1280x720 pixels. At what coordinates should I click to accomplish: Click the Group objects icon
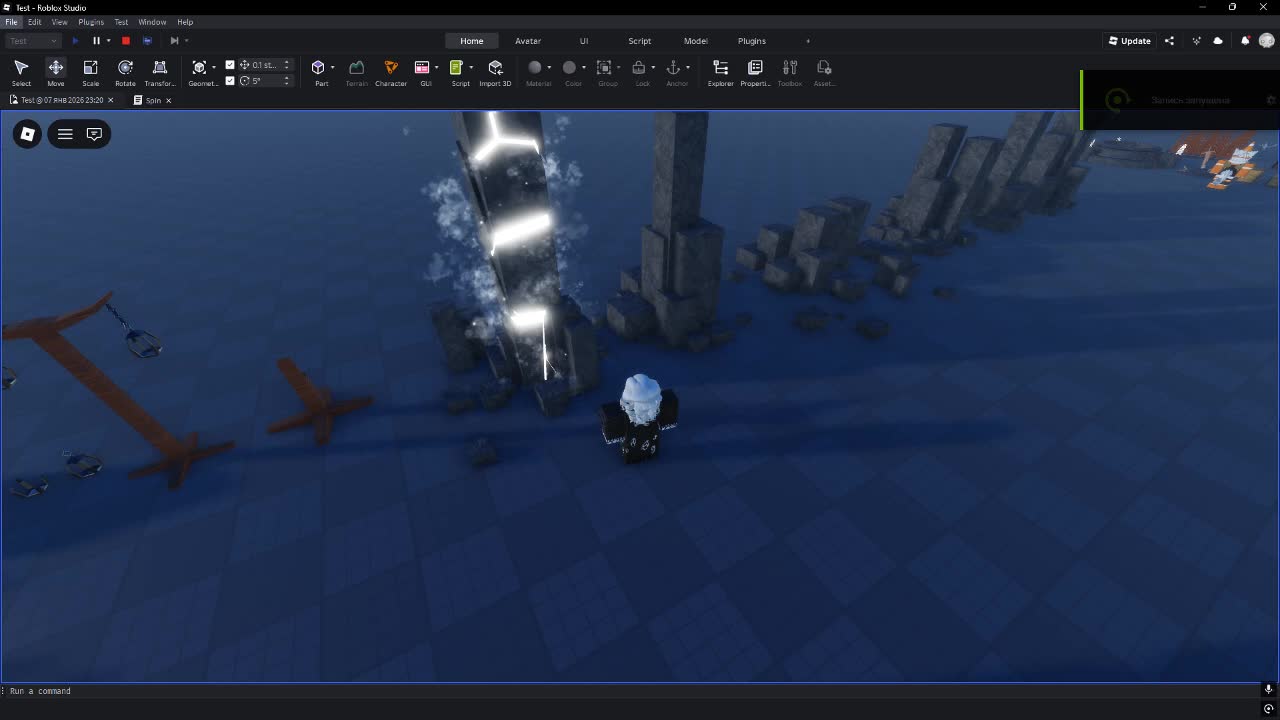pyautogui.click(x=604, y=67)
